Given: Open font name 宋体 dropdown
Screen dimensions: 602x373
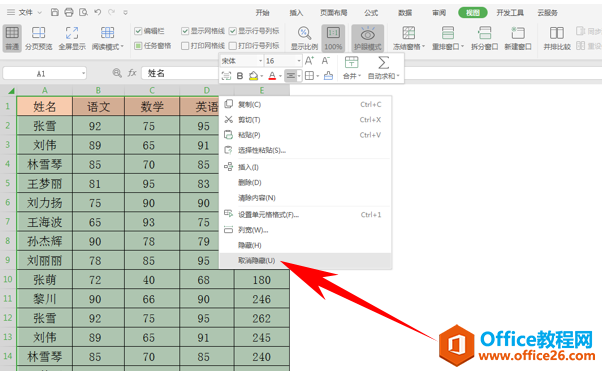Looking at the screenshot, I should pos(260,61).
